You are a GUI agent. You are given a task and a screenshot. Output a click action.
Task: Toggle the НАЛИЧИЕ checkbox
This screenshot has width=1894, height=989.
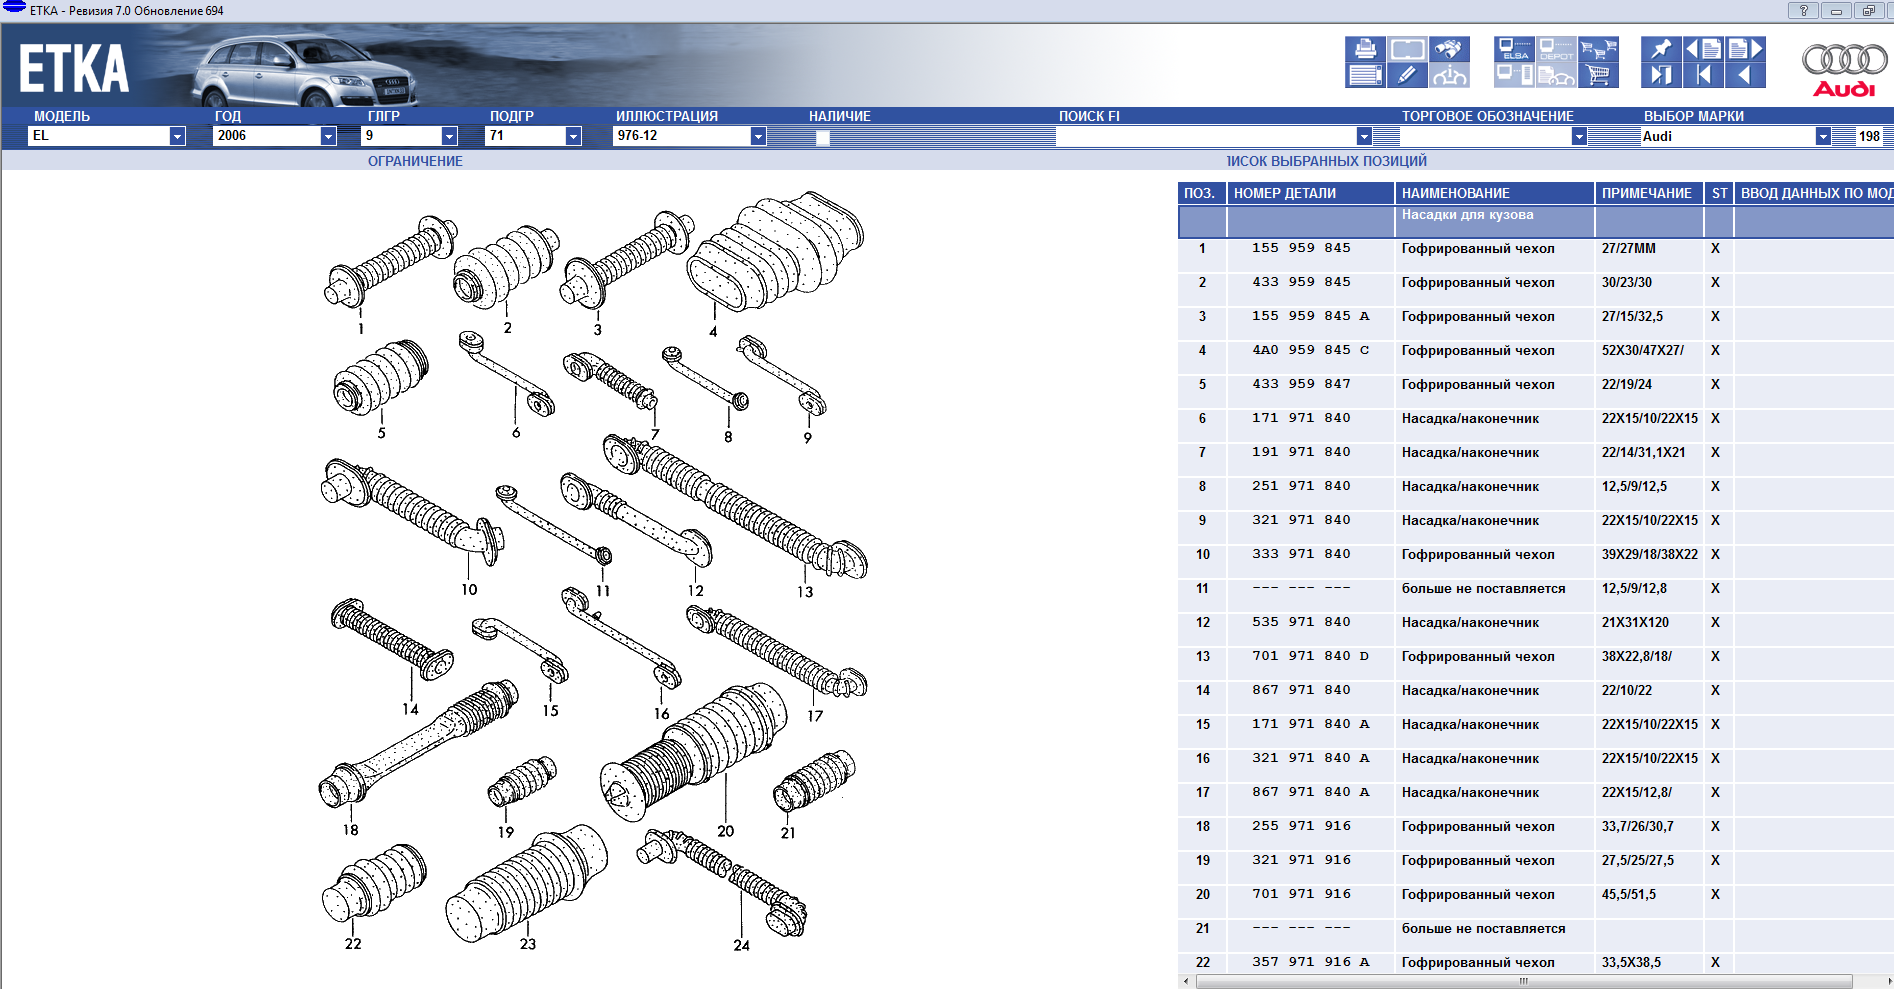pos(822,138)
